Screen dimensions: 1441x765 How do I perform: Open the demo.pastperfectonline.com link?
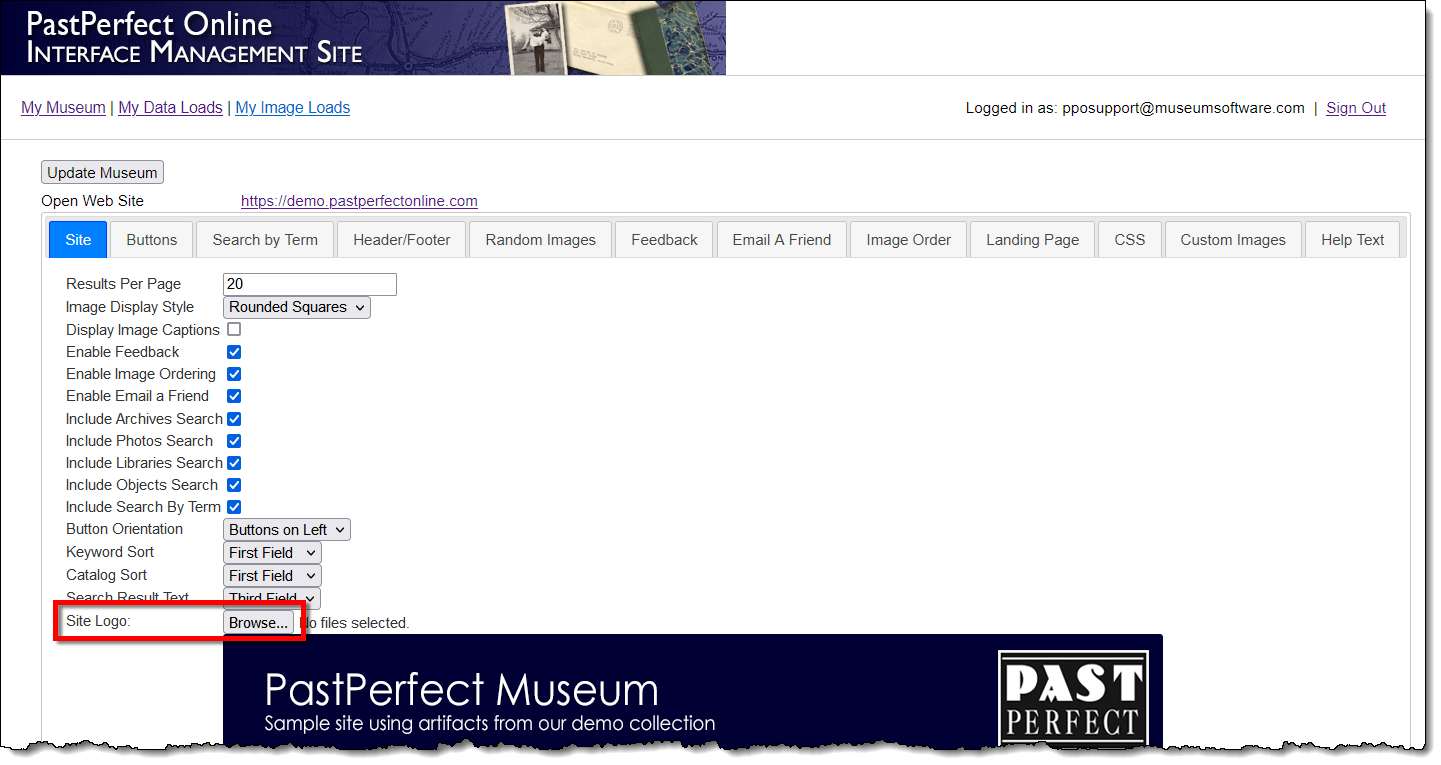359,201
